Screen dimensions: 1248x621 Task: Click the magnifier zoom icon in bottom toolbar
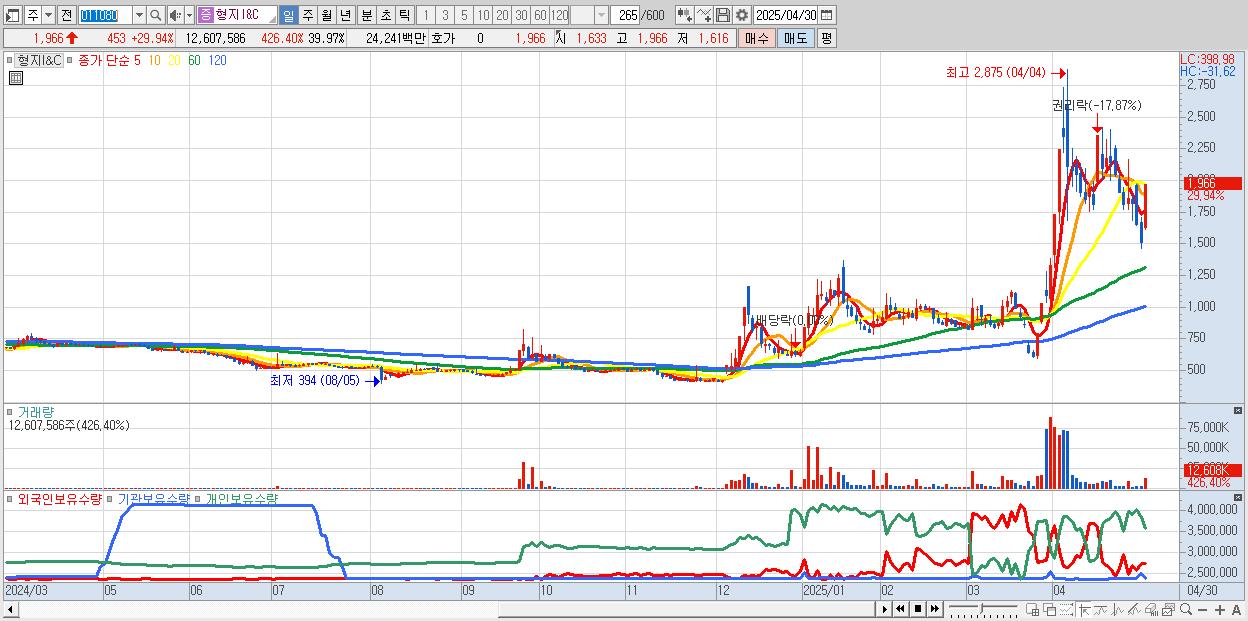click(x=1186, y=609)
